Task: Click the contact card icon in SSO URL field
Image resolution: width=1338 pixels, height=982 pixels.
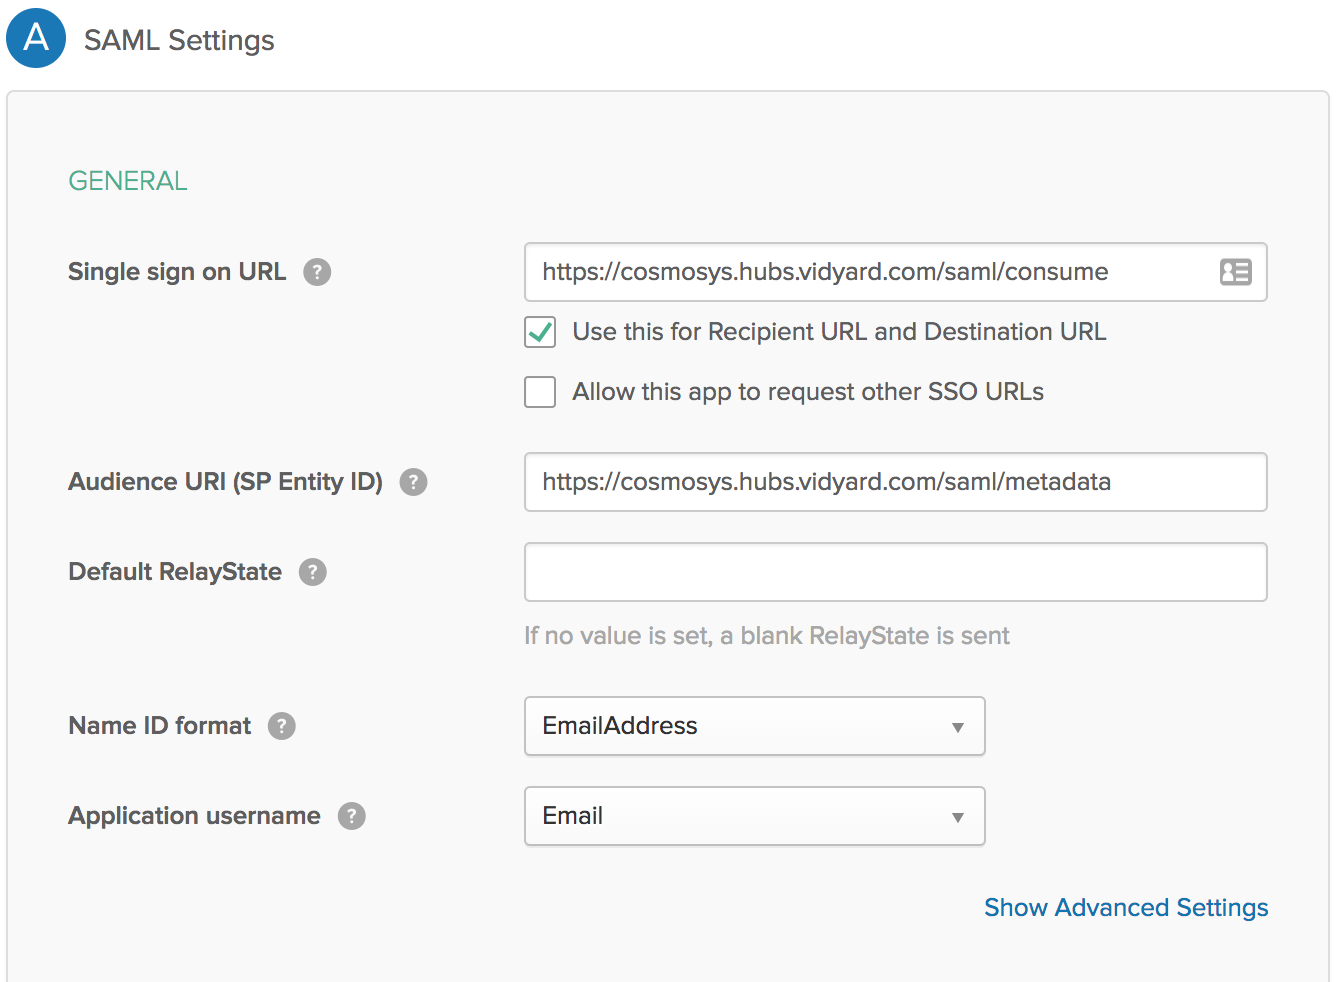Action: click(1235, 272)
